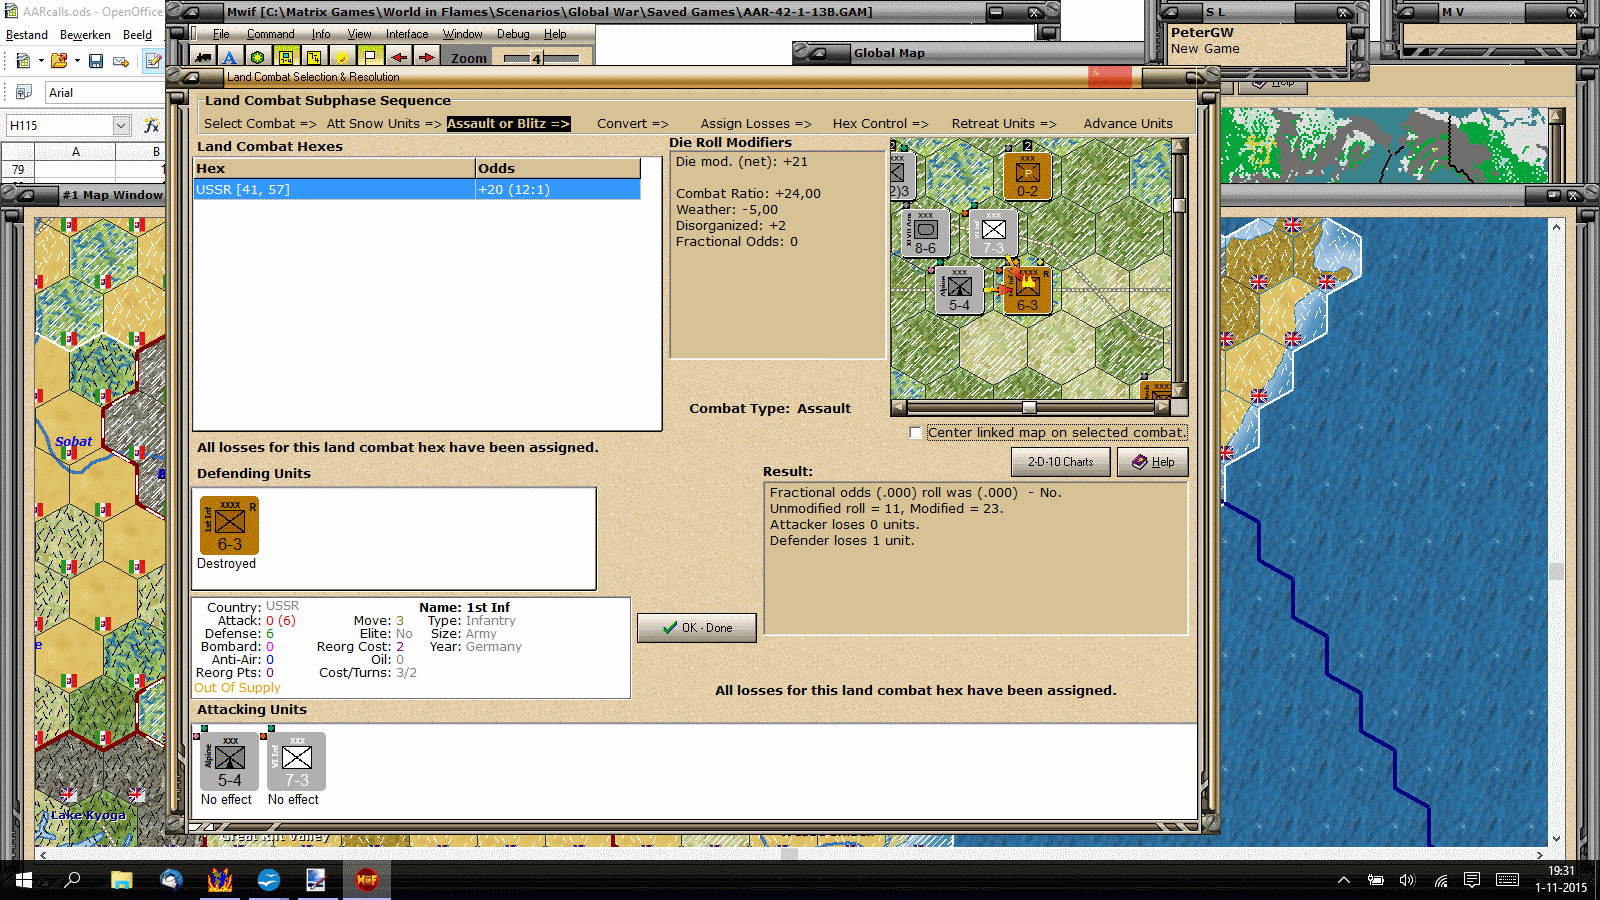Open the Command menu in Mwif
Image resolution: width=1600 pixels, height=900 pixels.
(271, 34)
